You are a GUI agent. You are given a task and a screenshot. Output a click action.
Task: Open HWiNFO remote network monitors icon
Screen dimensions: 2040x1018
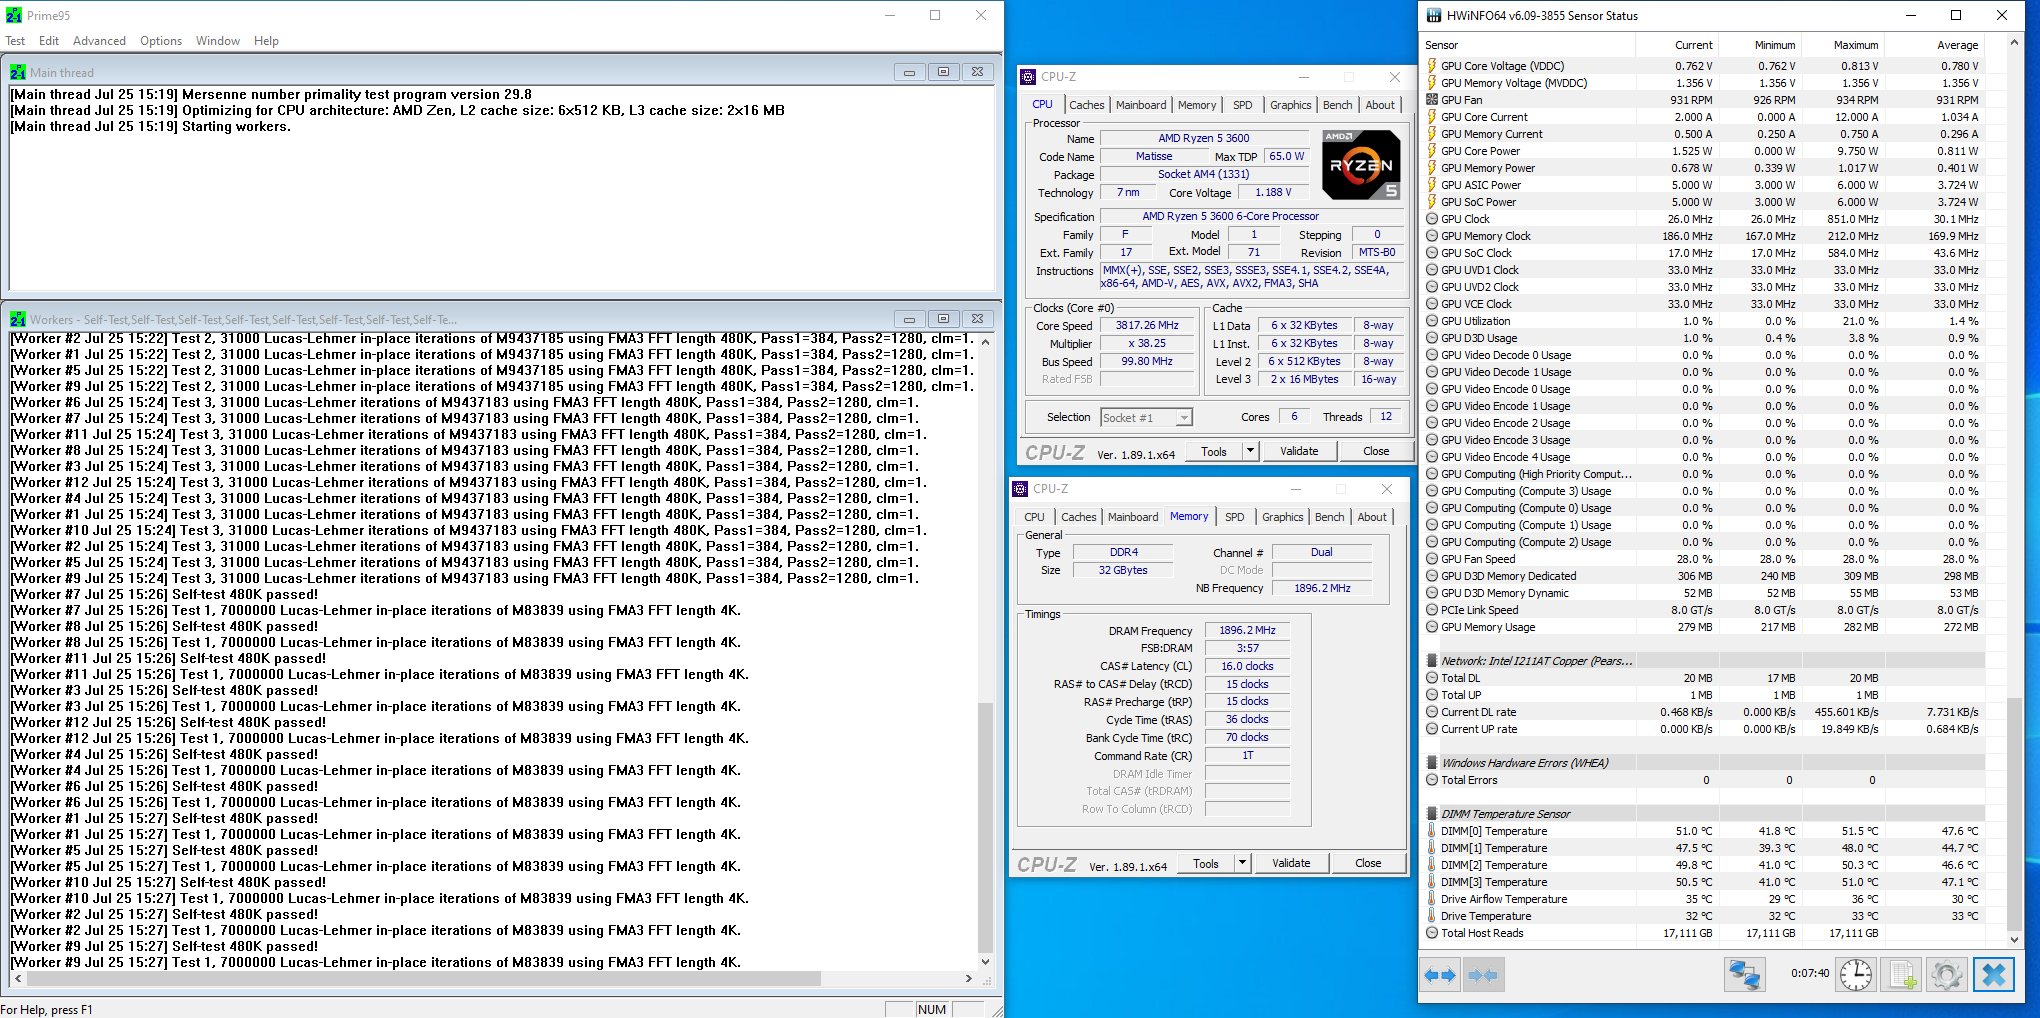1745,975
